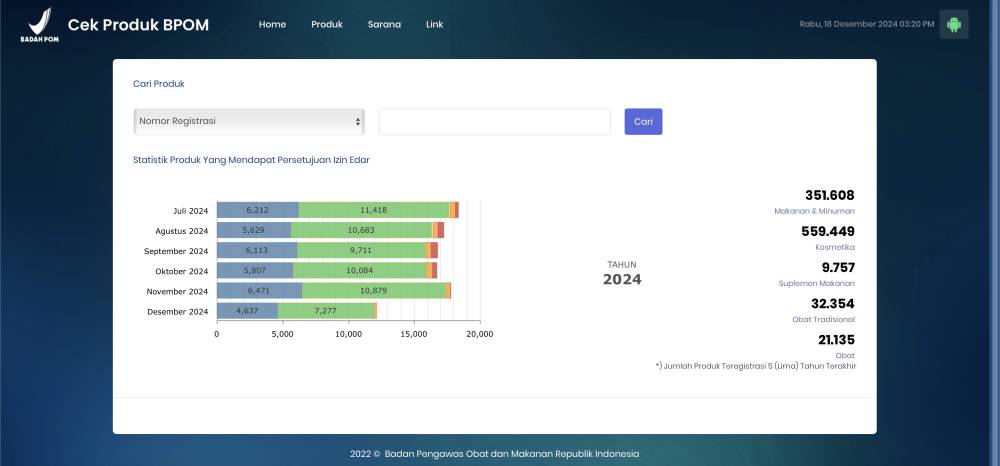Expand the Nomor Registrasi dropdown
1000x466 pixels.
coord(249,121)
